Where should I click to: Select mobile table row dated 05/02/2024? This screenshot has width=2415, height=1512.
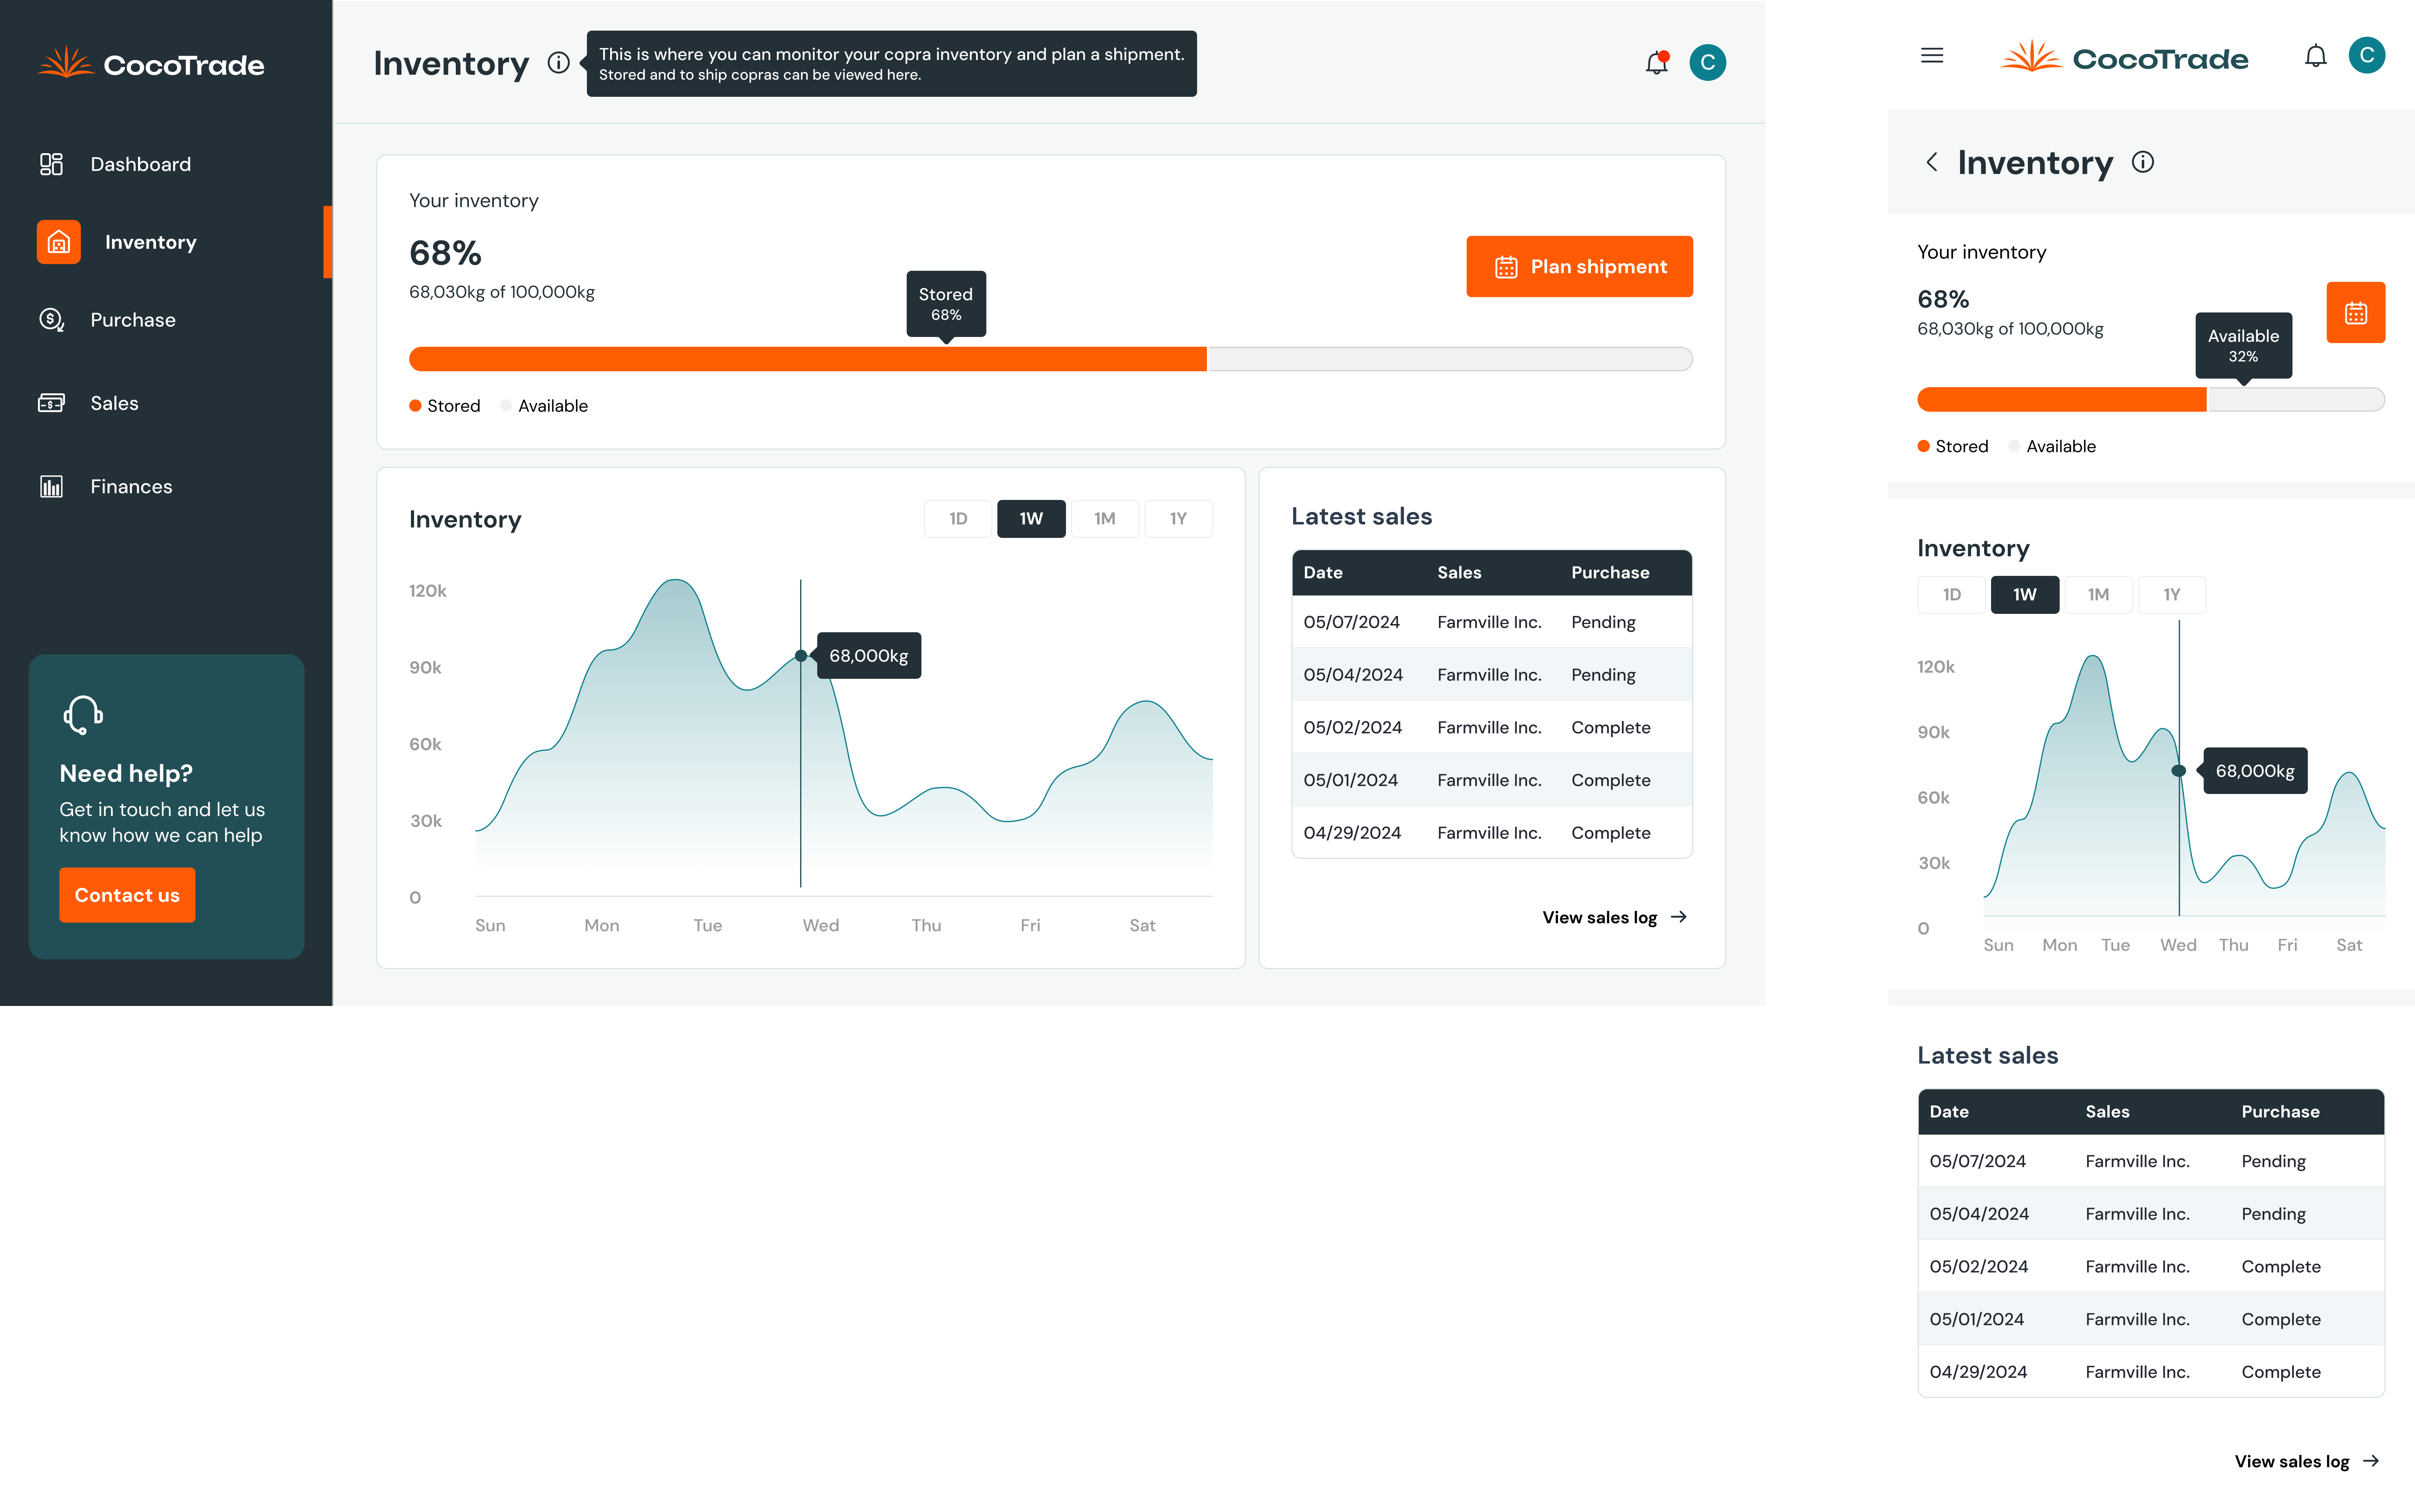point(2151,1267)
